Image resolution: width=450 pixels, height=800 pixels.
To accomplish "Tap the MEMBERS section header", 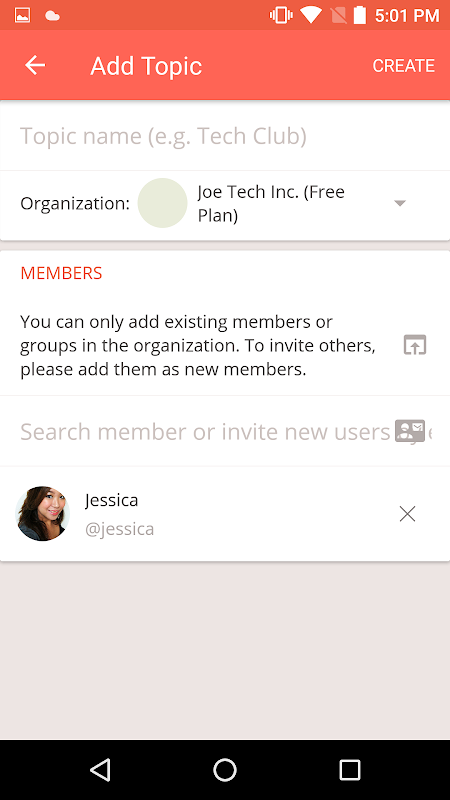I will 61,273.
